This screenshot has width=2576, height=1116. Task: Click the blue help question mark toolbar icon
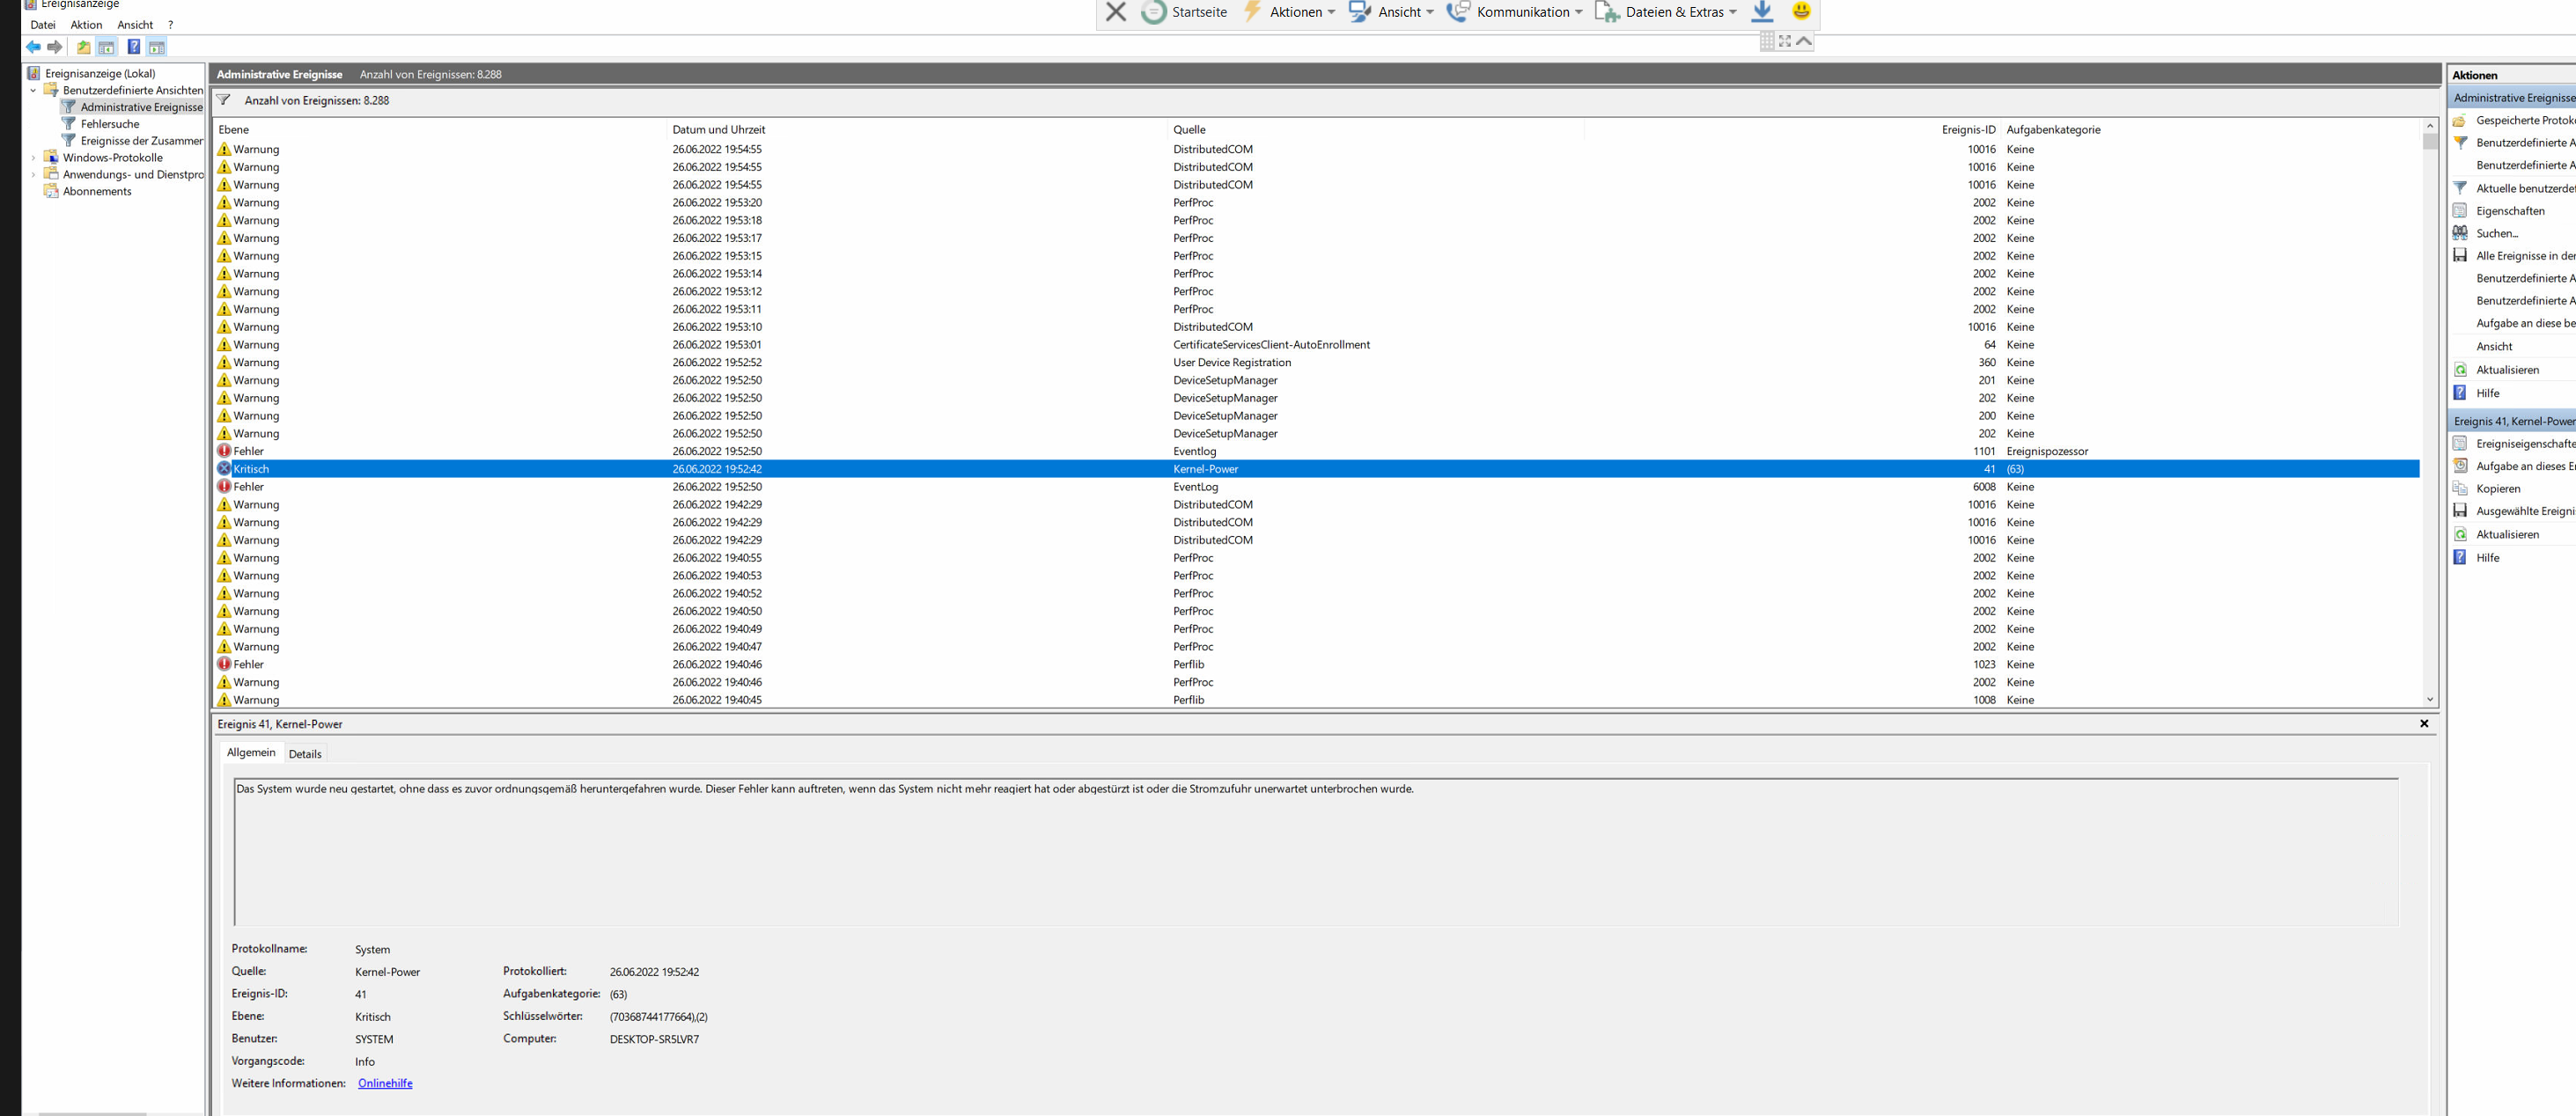133,47
